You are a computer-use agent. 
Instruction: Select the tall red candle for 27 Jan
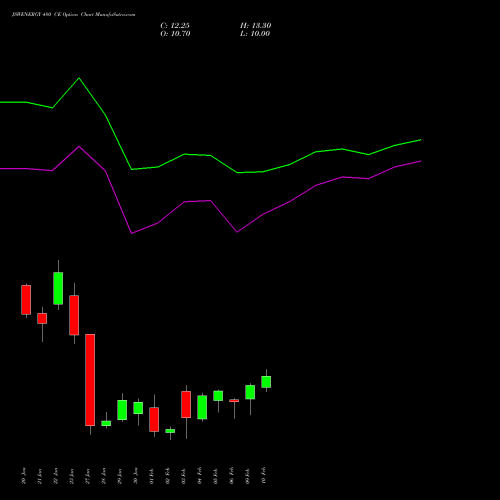coord(90,380)
